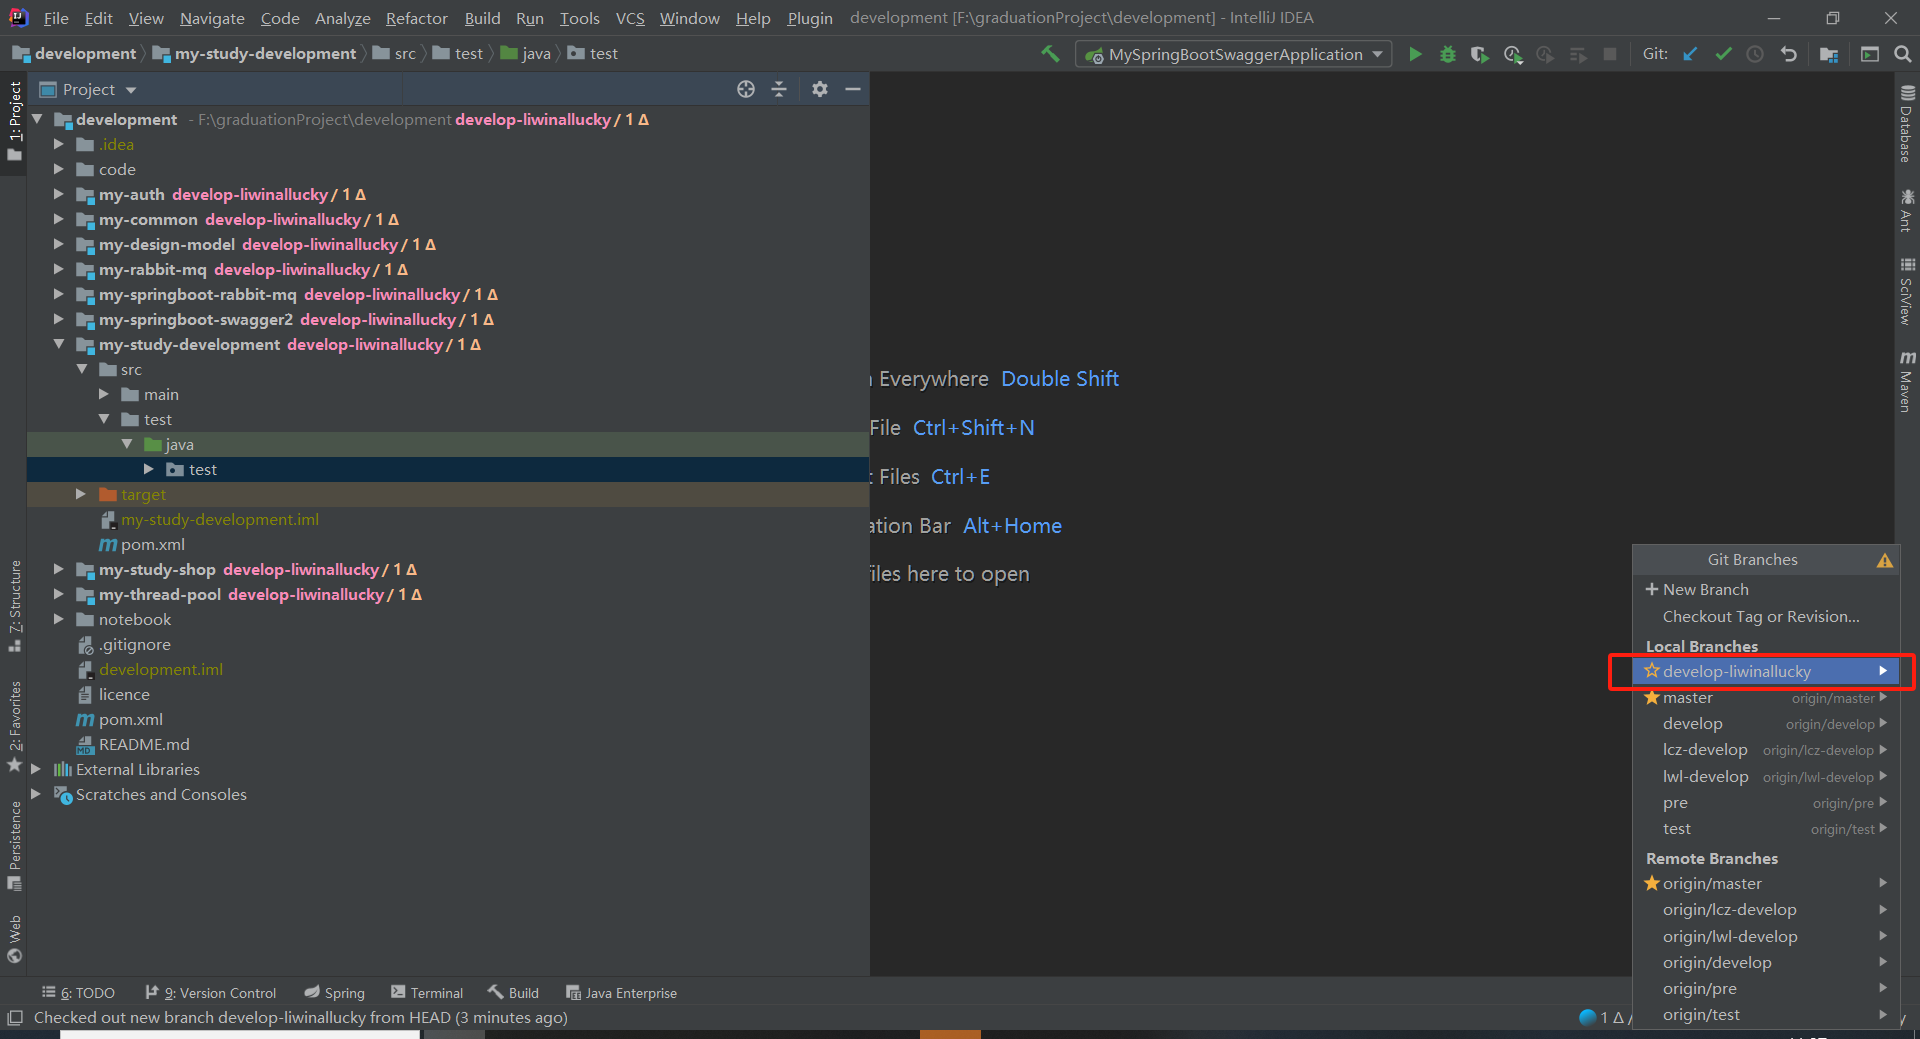1920x1039 pixels.
Task: Open the Web side tab
Action: pyautogui.click(x=14, y=939)
